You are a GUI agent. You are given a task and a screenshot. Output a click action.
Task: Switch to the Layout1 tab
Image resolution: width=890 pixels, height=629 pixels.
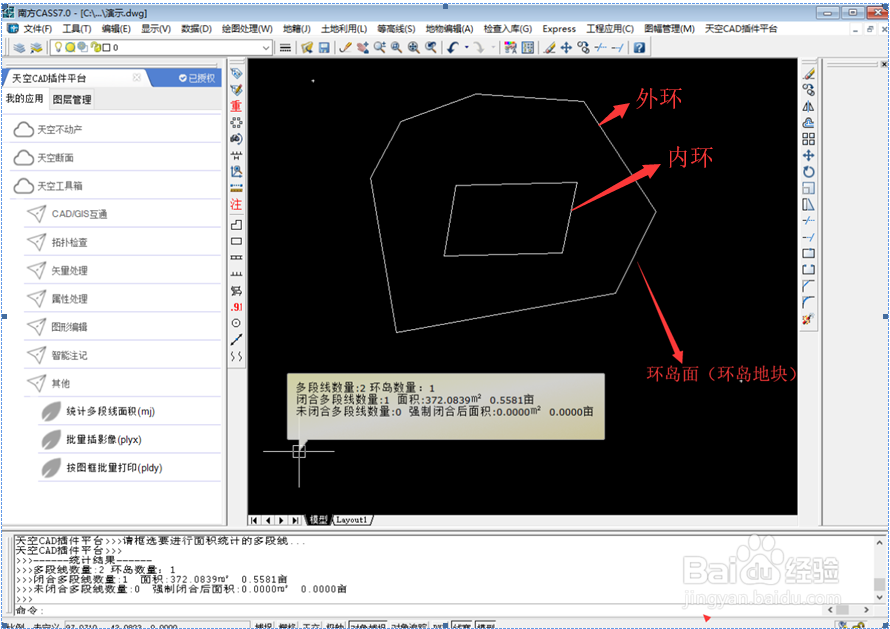pos(352,520)
